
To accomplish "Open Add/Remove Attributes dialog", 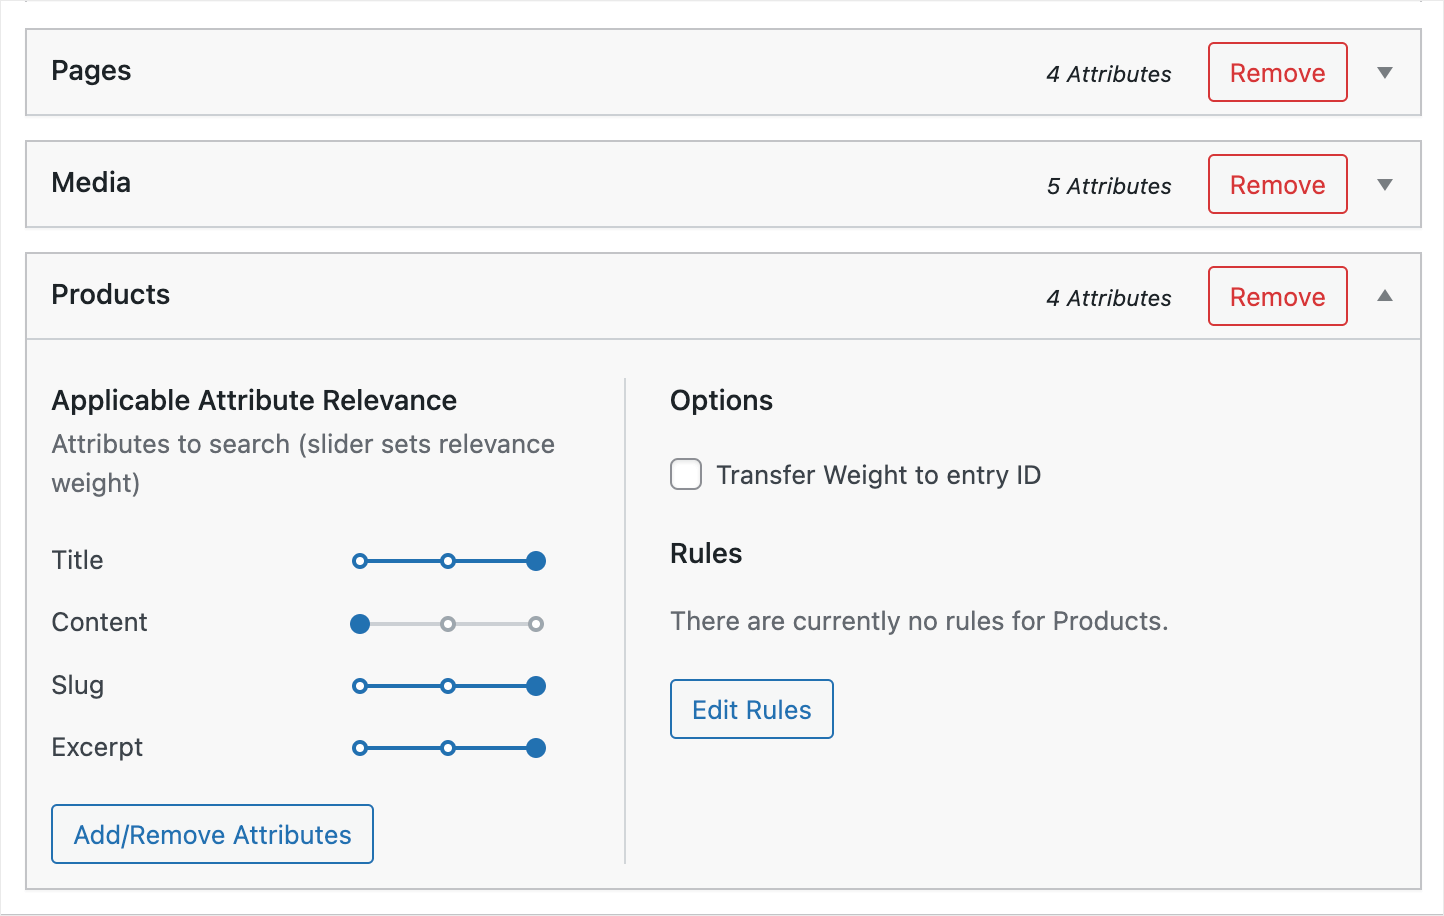I will coord(212,834).
